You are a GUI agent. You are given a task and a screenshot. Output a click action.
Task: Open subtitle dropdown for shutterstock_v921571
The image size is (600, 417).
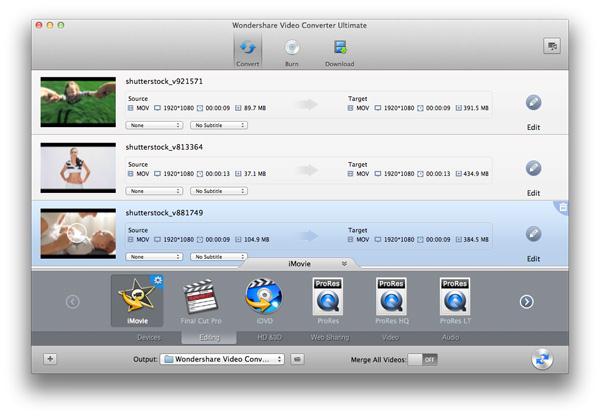tap(219, 125)
